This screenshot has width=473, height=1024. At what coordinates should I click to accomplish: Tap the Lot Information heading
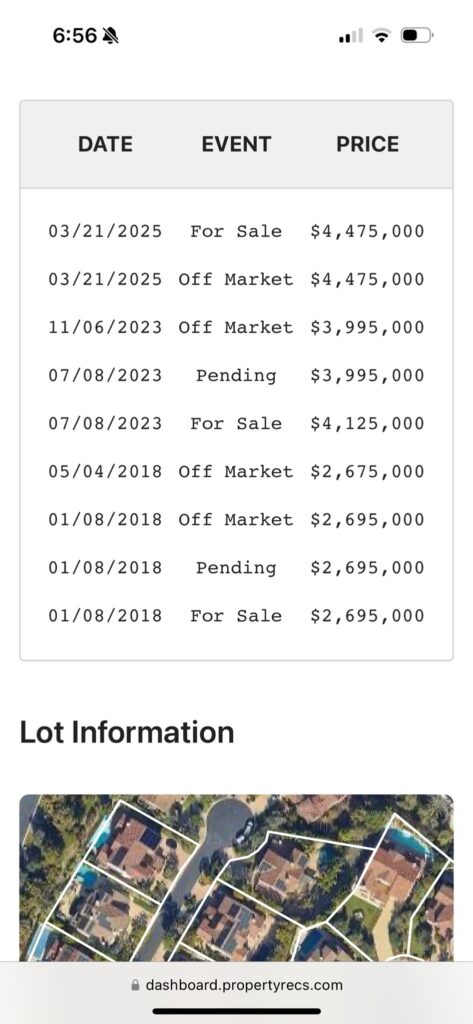point(127,732)
